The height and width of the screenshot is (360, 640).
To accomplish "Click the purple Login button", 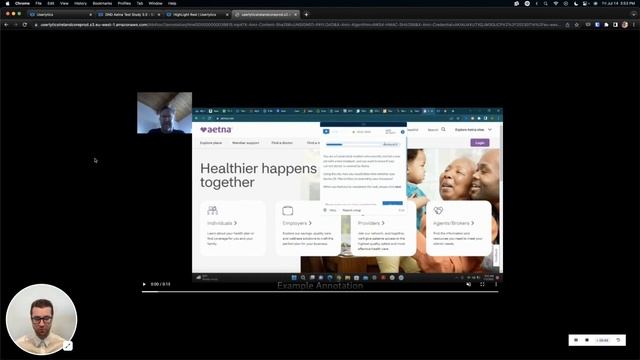I will point(480,143).
